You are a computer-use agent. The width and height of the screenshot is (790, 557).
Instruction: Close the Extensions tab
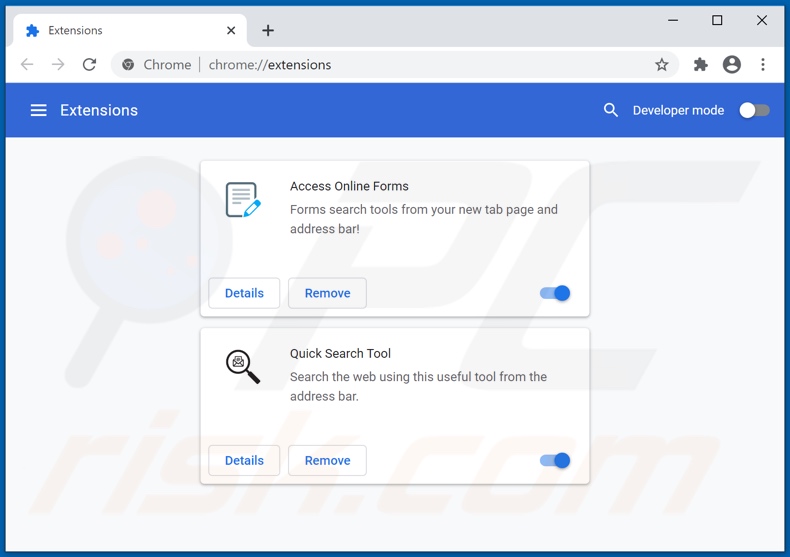(x=231, y=31)
